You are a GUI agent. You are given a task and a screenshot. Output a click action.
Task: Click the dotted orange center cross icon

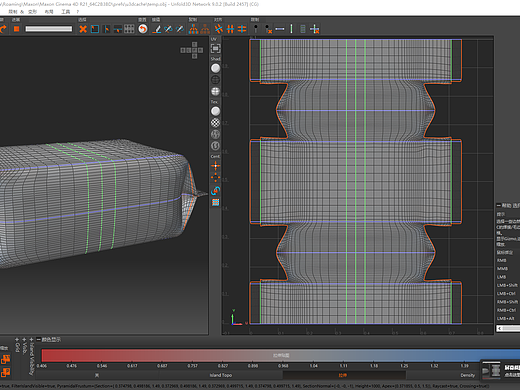216,177
